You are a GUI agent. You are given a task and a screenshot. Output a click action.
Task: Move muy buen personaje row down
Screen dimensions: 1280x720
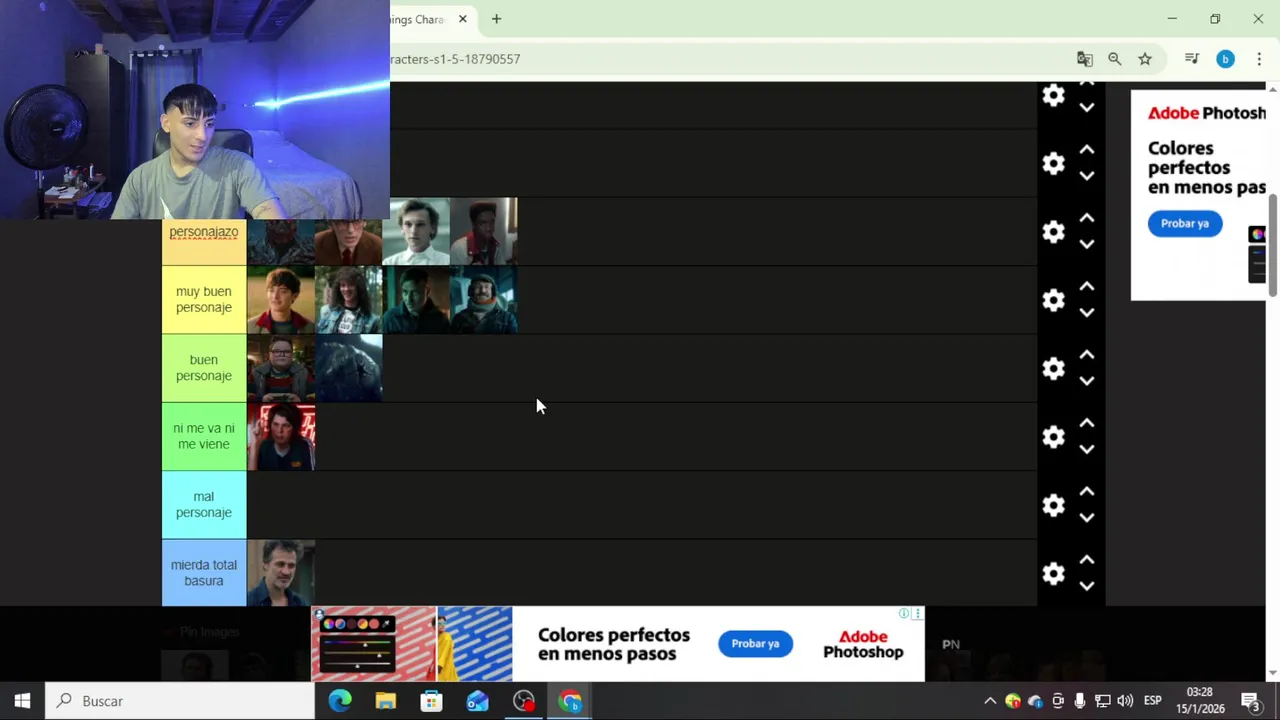click(x=1087, y=312)
